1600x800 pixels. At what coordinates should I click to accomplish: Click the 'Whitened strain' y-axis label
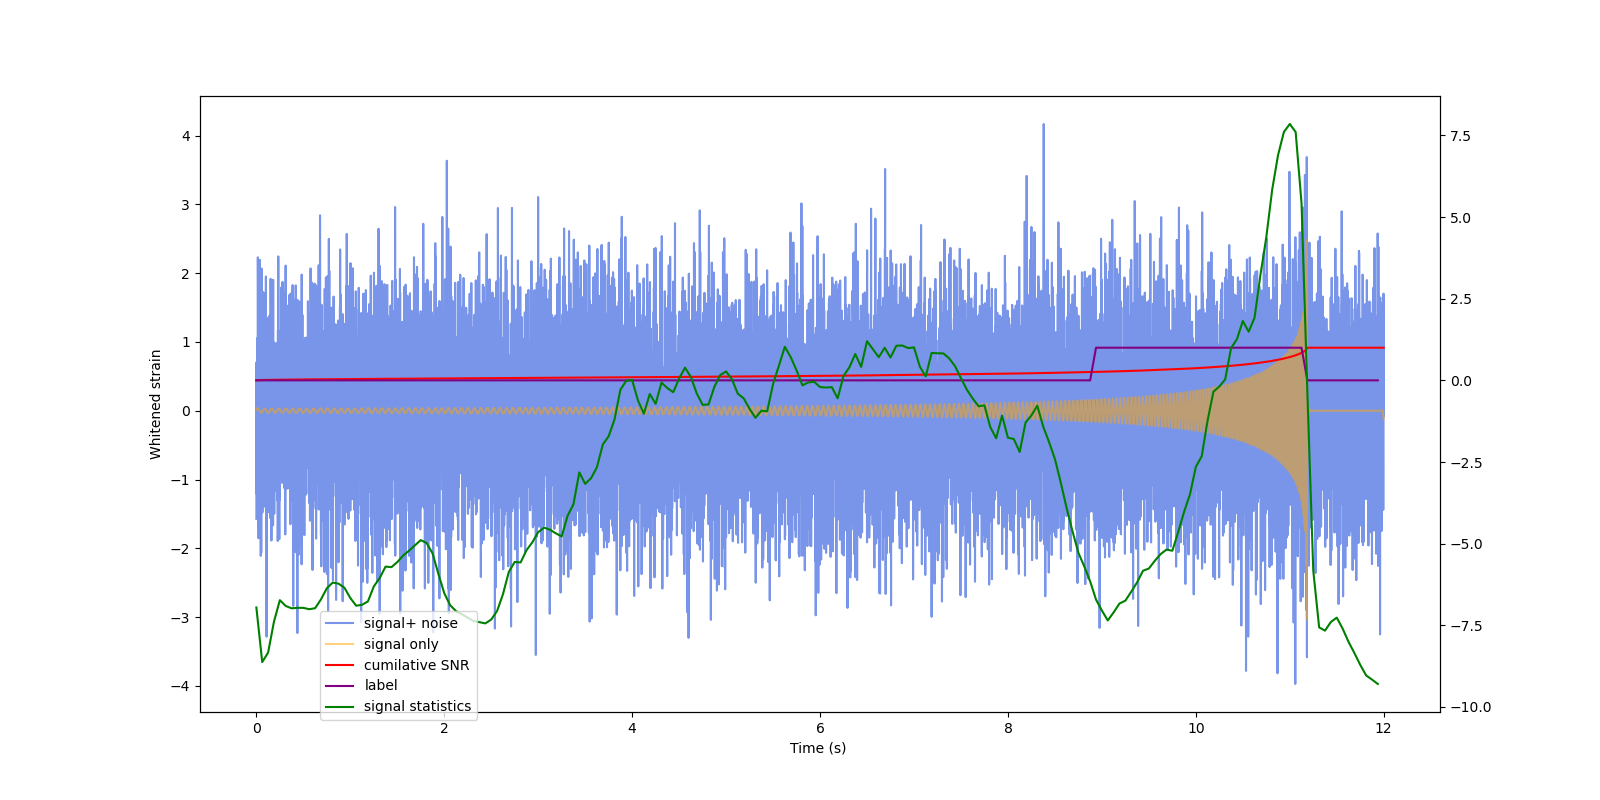tap(156, 404)
